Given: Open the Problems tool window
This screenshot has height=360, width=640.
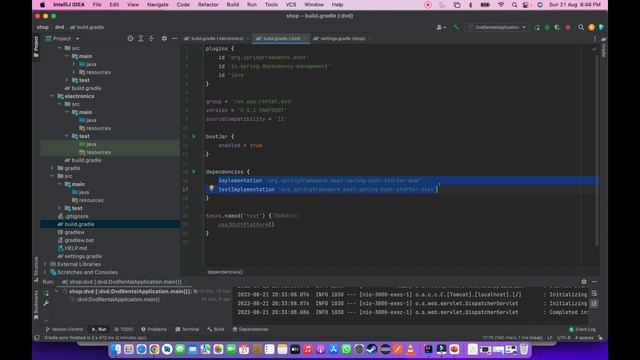Looking at the screenshot, I should coord(154,329).
